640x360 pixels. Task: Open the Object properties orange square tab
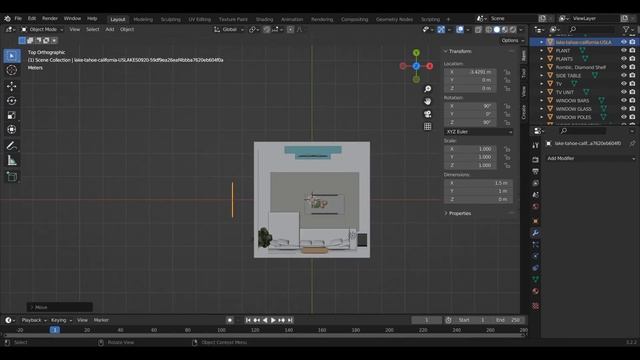tap(536, 221)
